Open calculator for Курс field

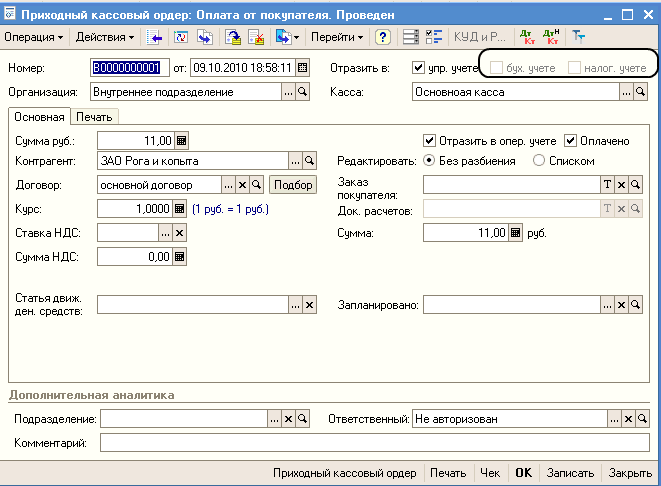180,209
